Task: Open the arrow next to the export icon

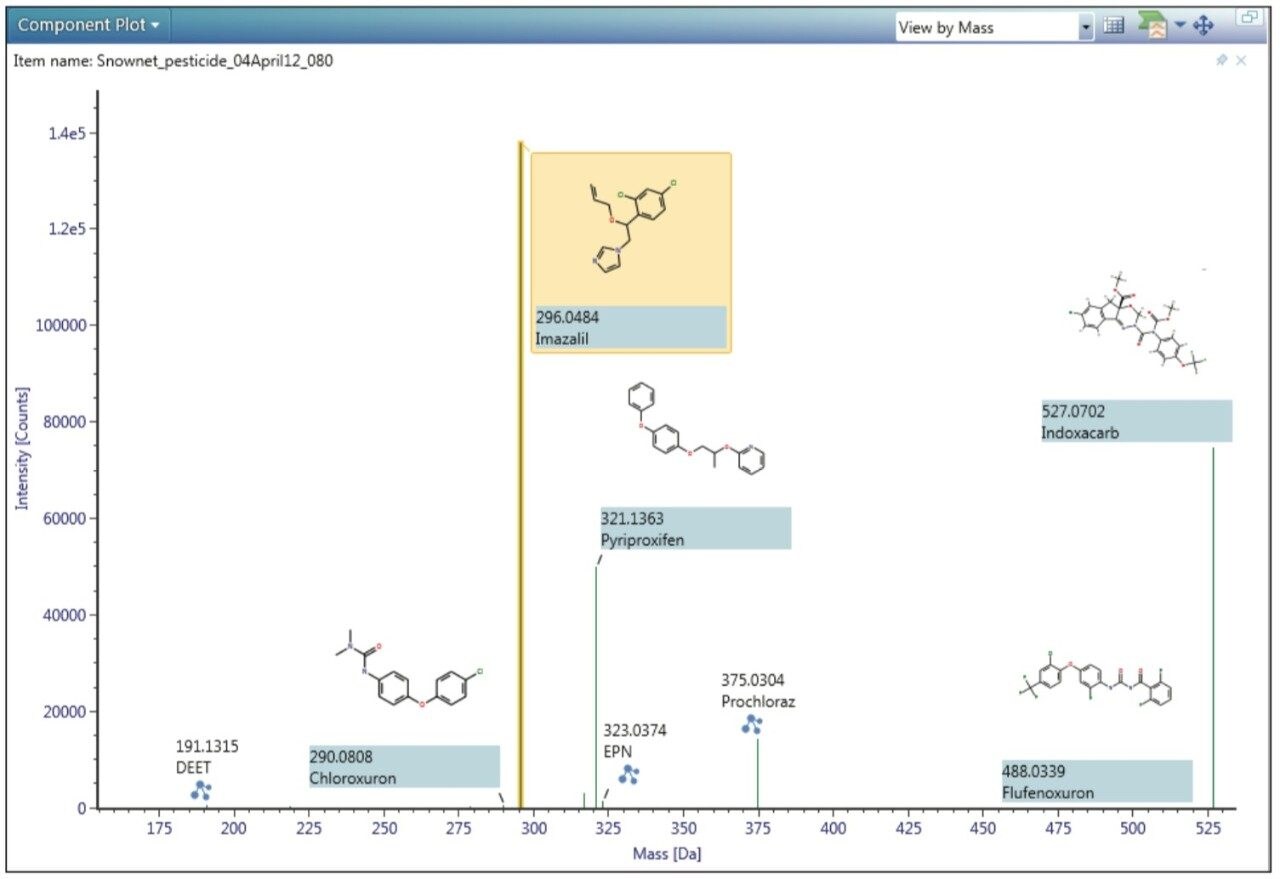Action: 1180,27
